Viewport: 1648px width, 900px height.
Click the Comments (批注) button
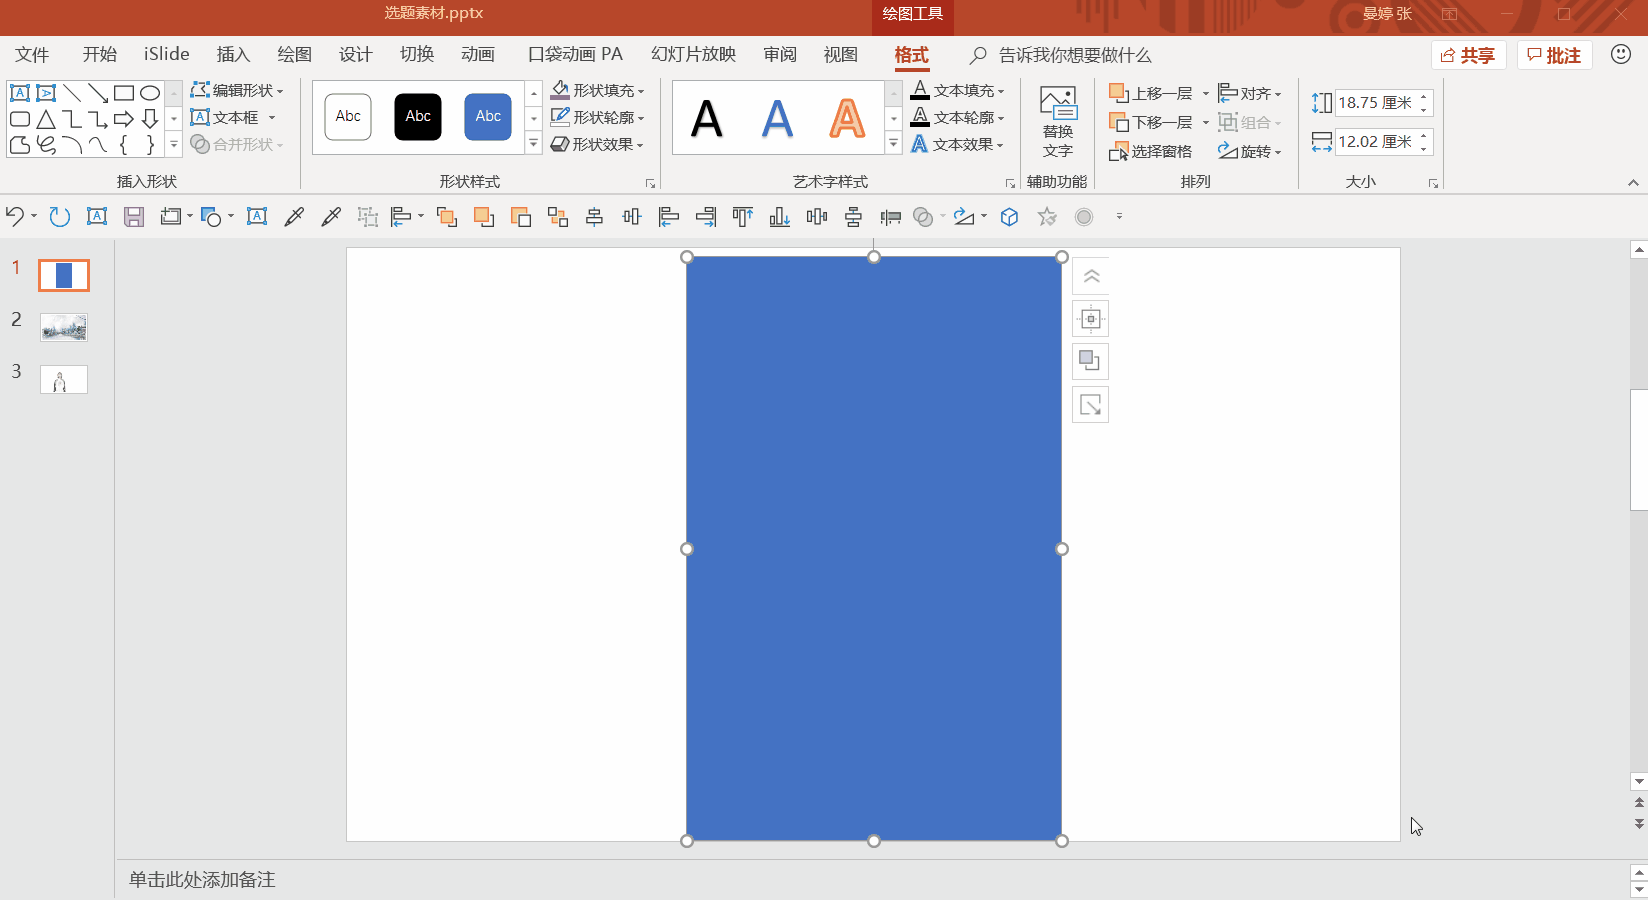click(x=1554, y=55)
